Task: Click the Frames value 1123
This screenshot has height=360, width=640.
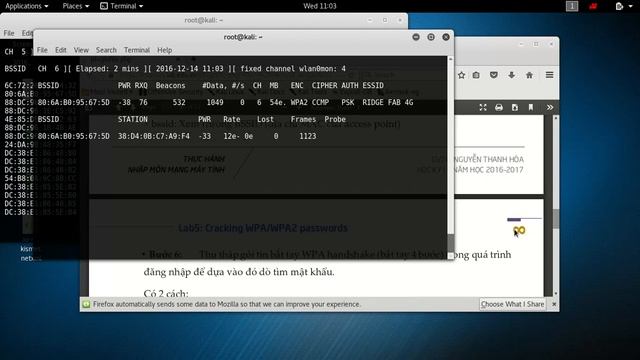Action: (308, 136)
